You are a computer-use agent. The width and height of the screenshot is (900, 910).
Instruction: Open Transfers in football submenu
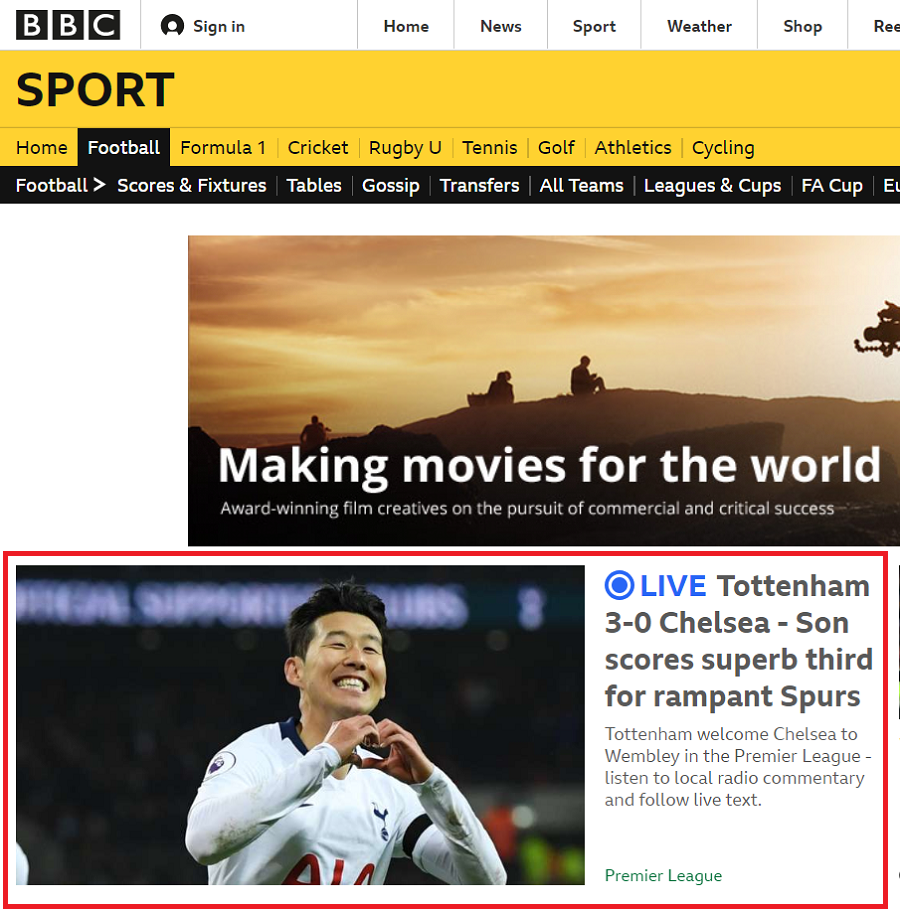click(479, 185)
